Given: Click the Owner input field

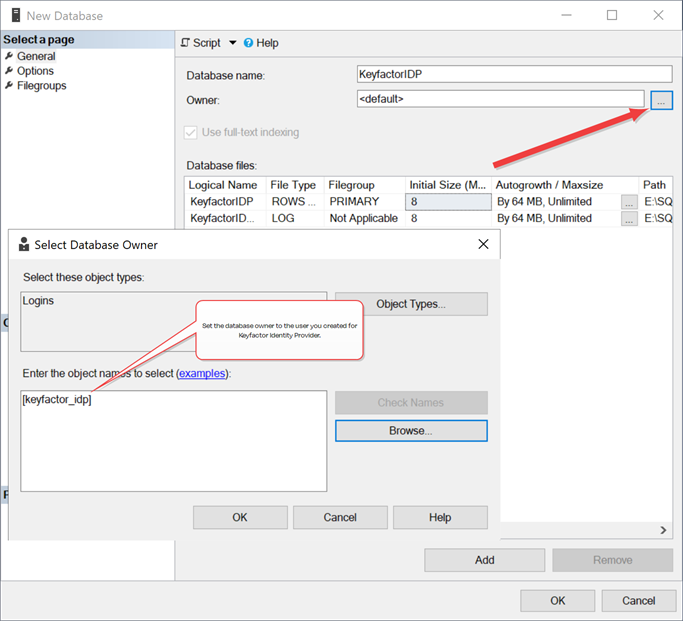Looking at the screenshot, I should (x=500, y=99).
